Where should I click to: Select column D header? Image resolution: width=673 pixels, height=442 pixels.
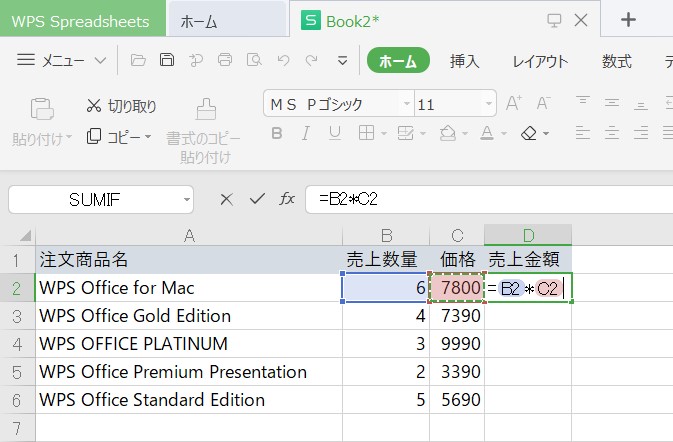coord(528,235)
